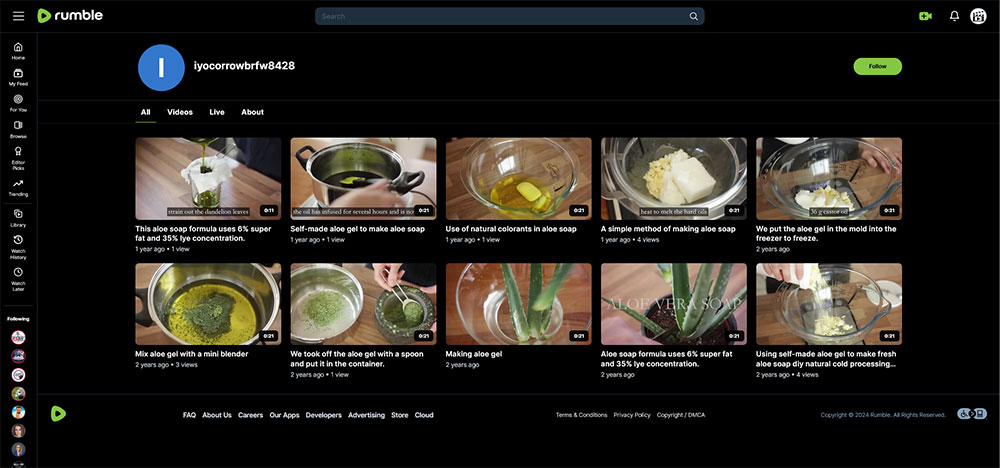Click the second followed channel avatar
1000x468 pixels.
click(x=18, y=356)
